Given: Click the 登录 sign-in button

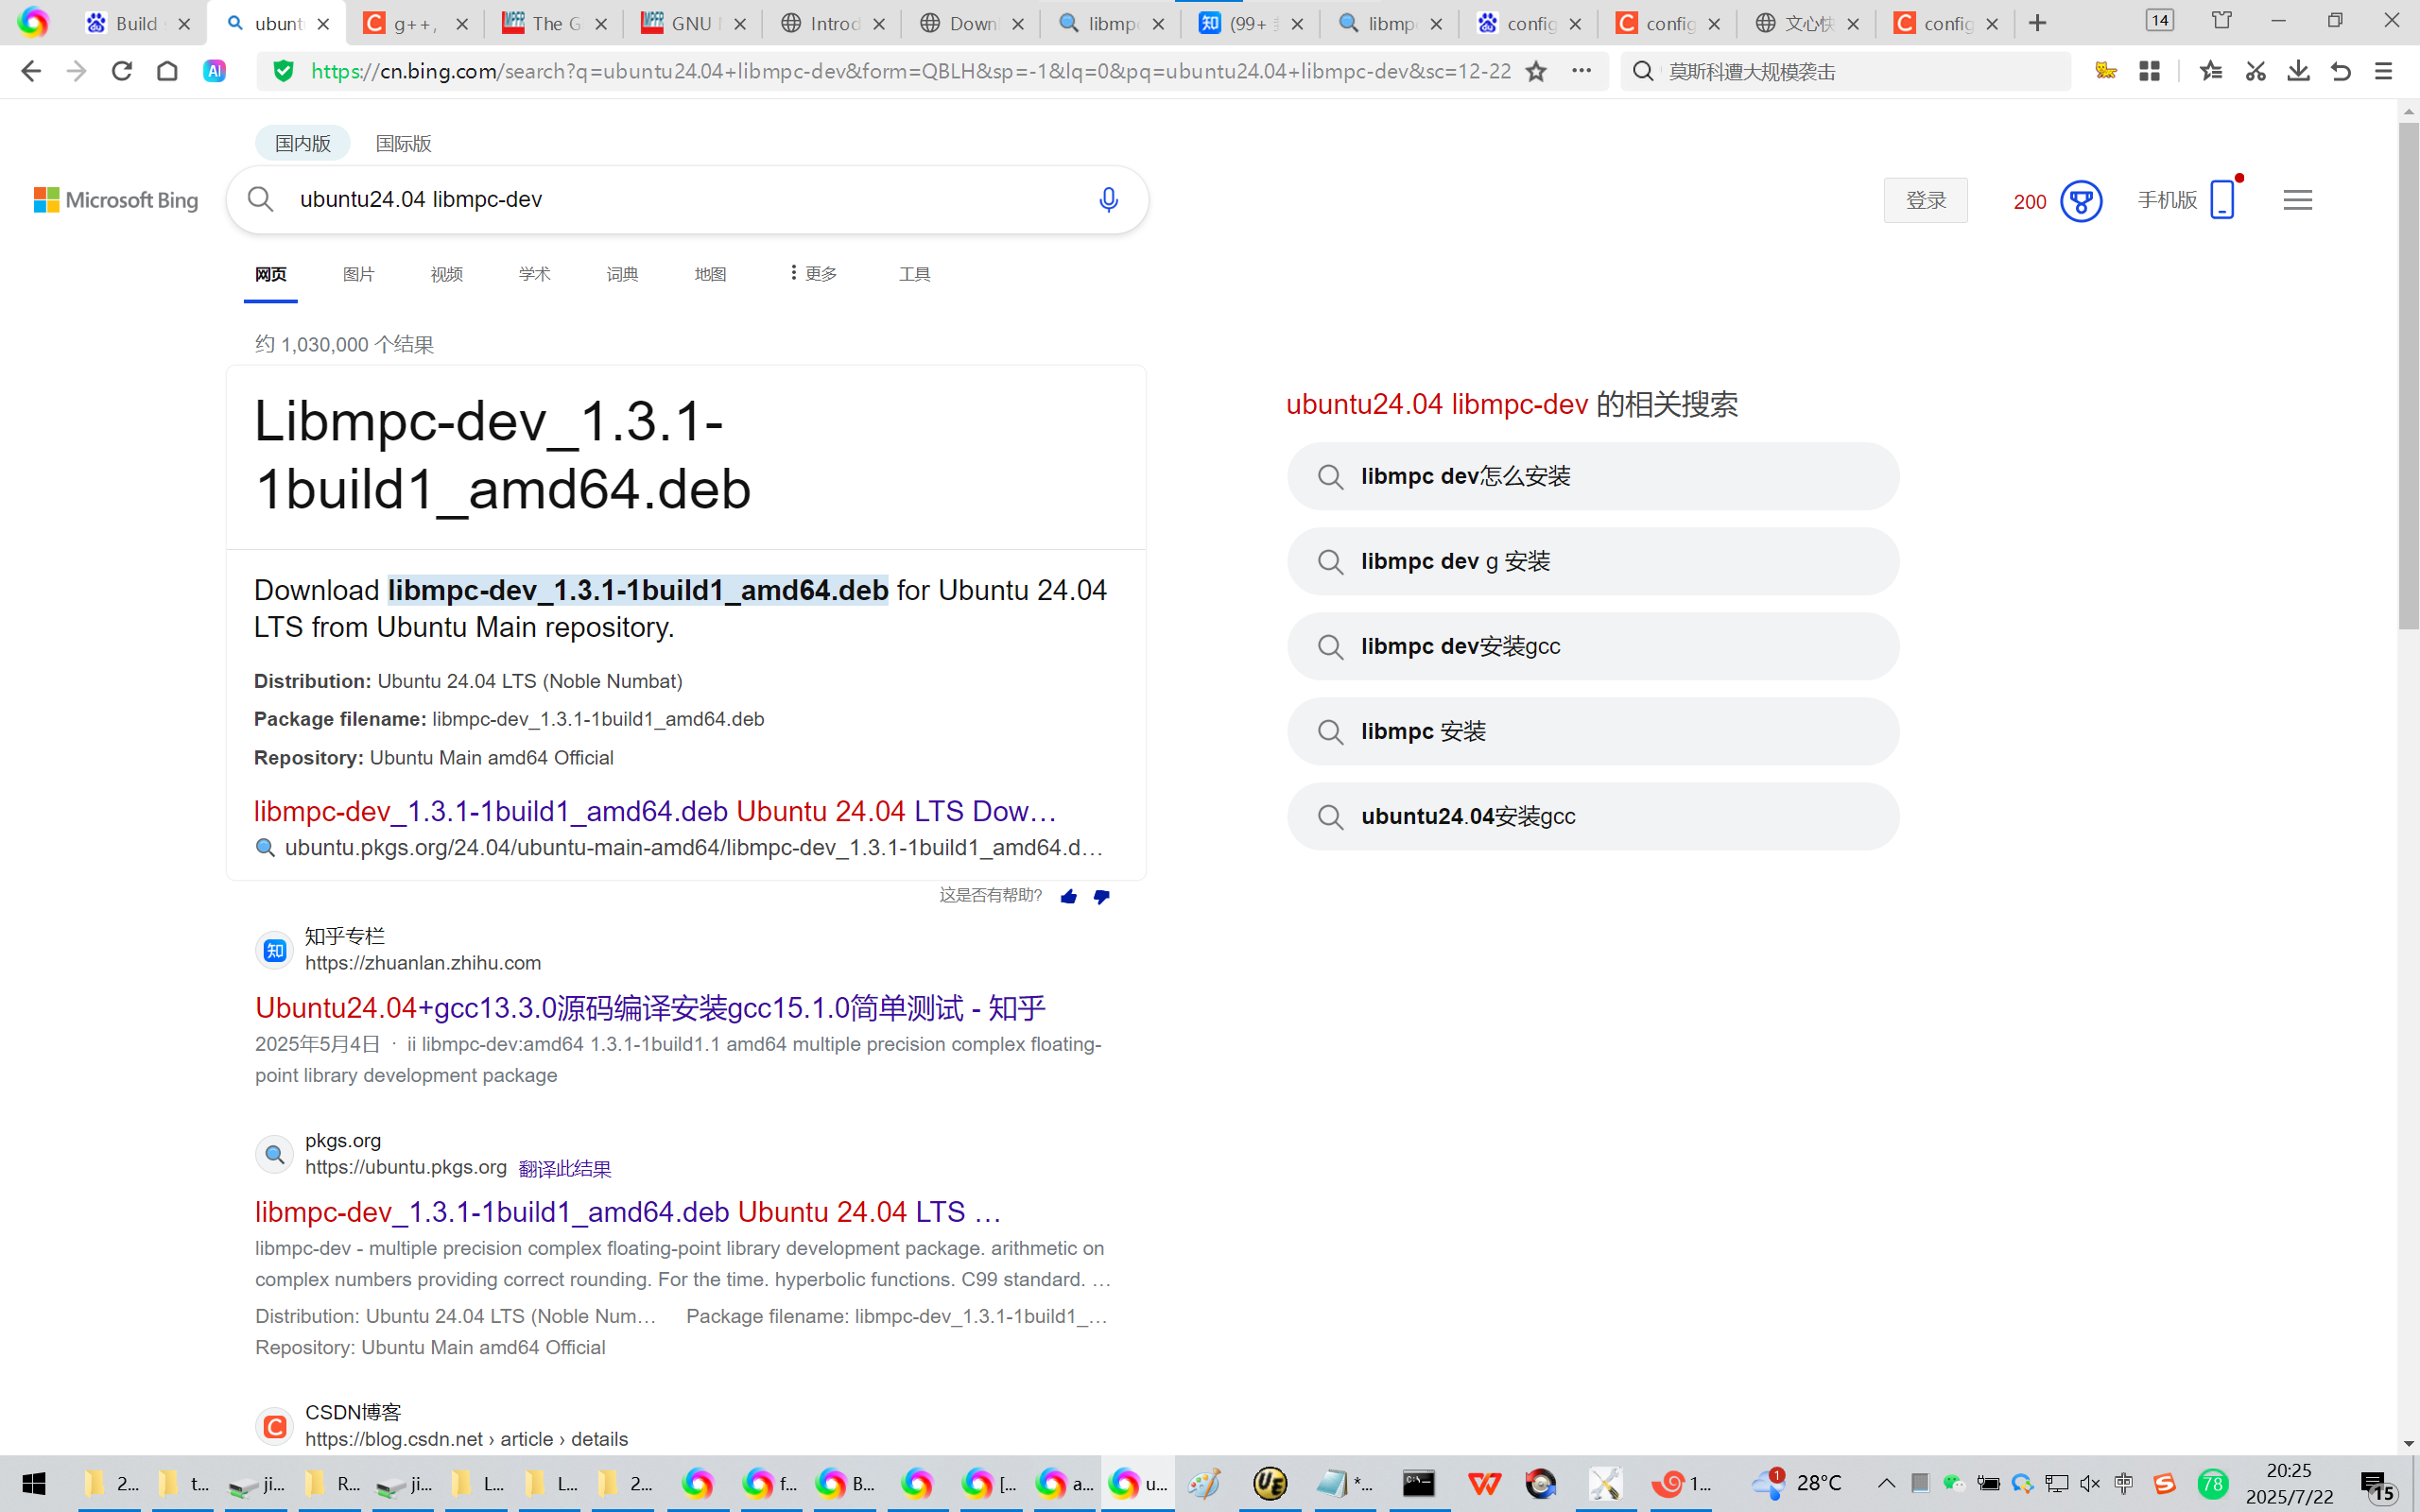Looking at the screenshot, I should 1925,200.
